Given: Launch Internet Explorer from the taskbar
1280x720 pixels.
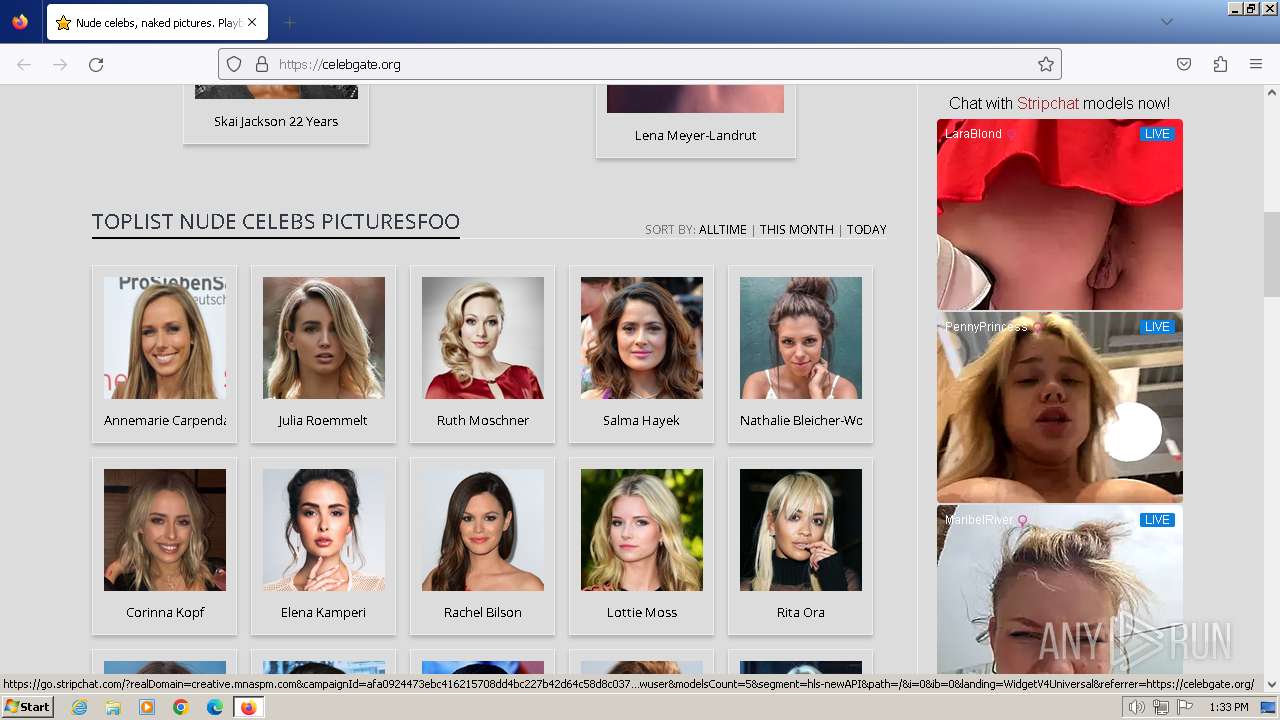Looking at the screenshot, I should point(80,707).
